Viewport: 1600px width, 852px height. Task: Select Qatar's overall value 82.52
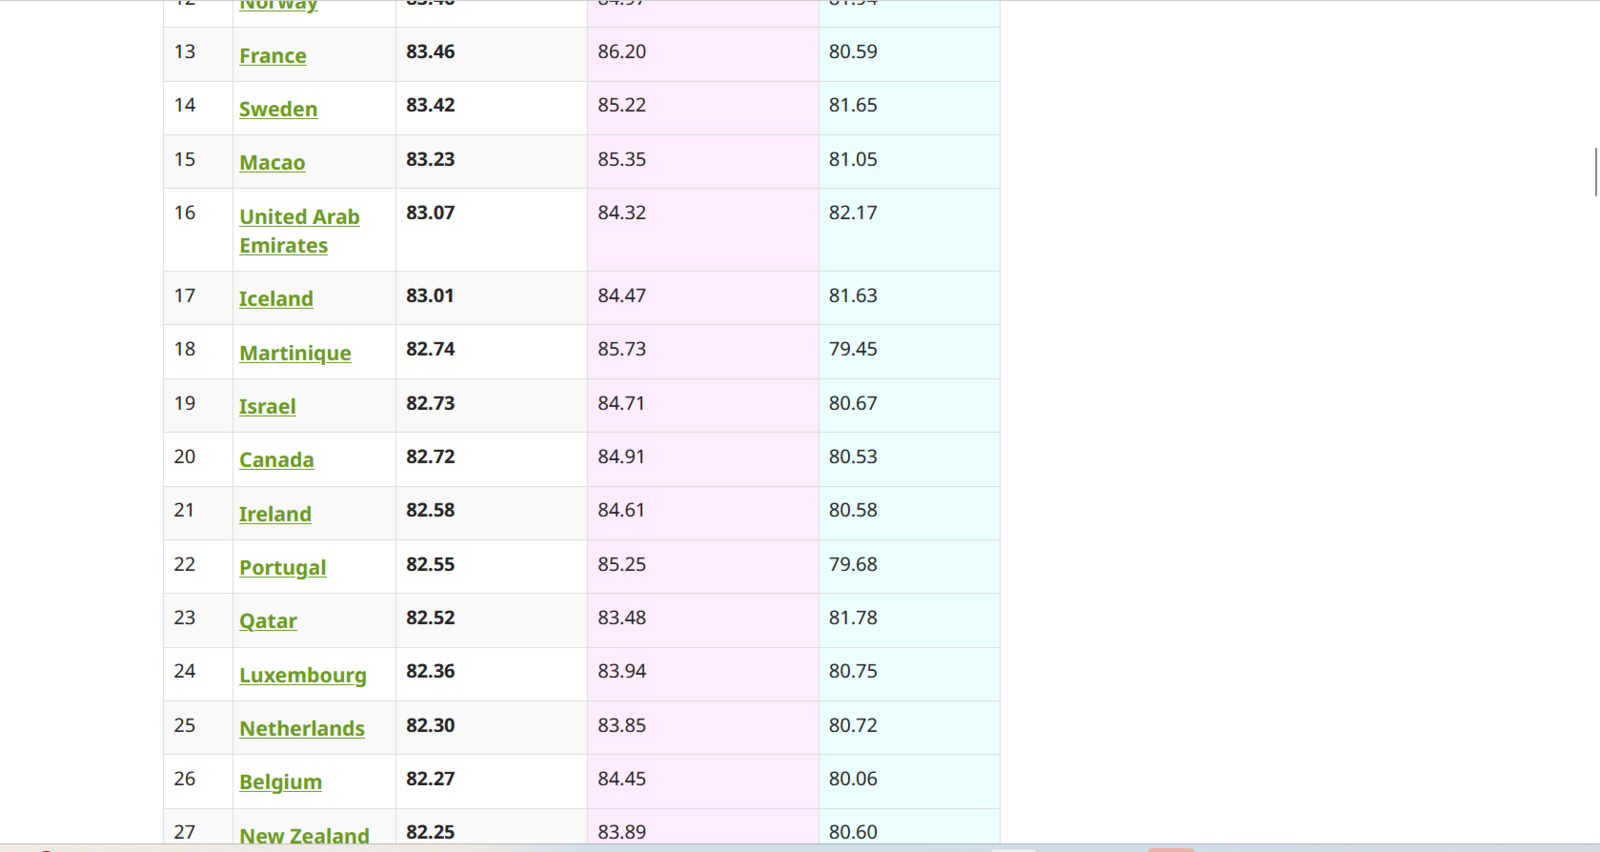pos(430,618)
